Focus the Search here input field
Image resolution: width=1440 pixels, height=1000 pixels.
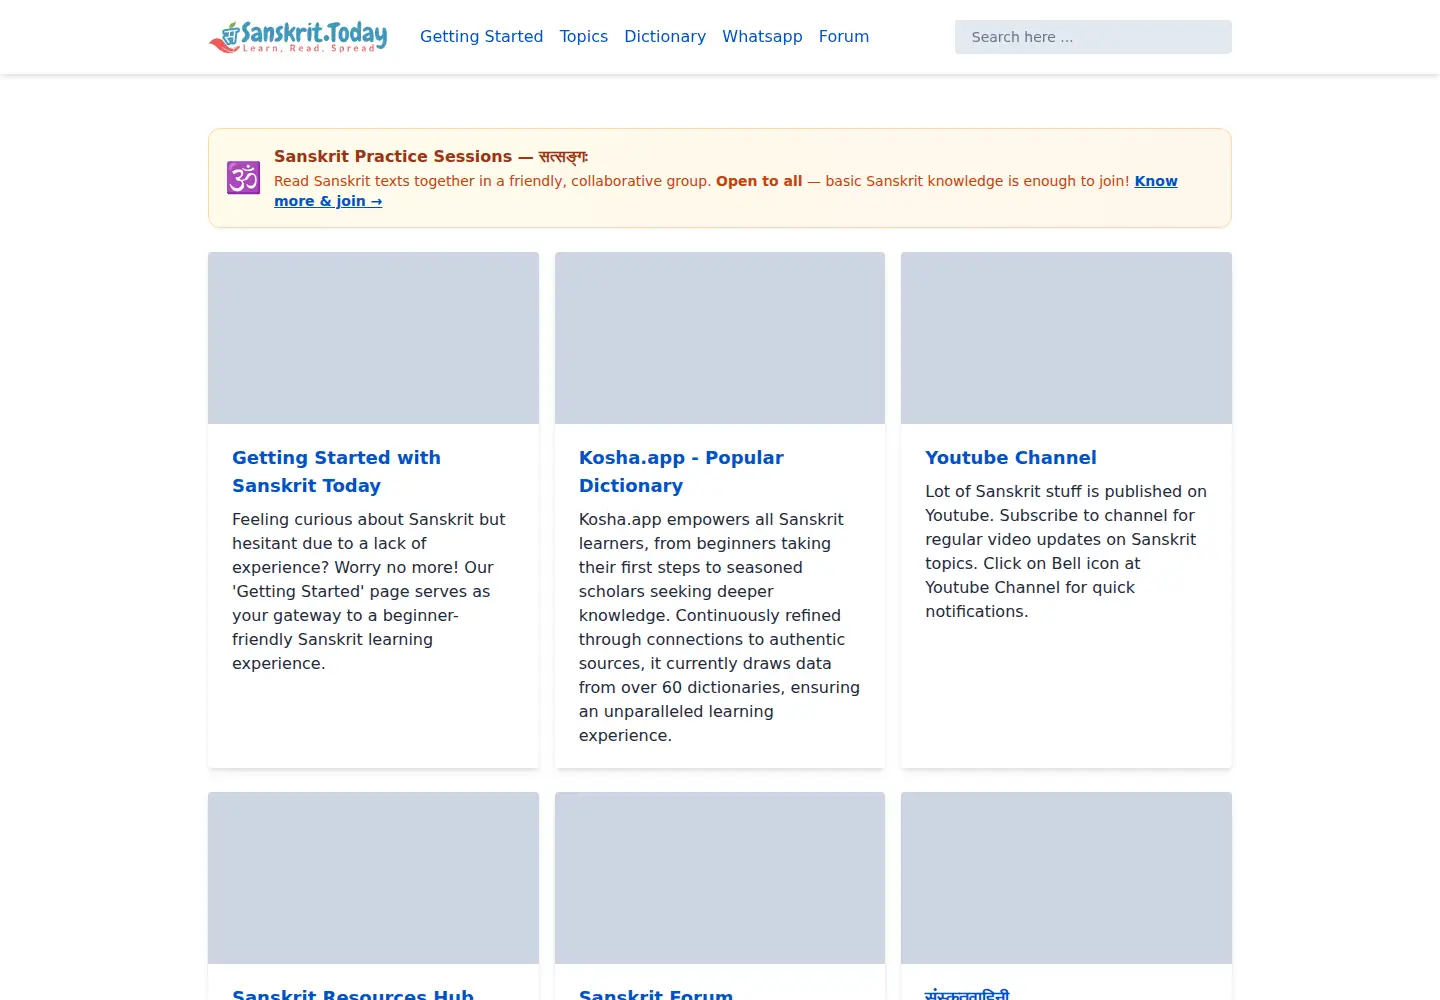tap(1093, 37)
